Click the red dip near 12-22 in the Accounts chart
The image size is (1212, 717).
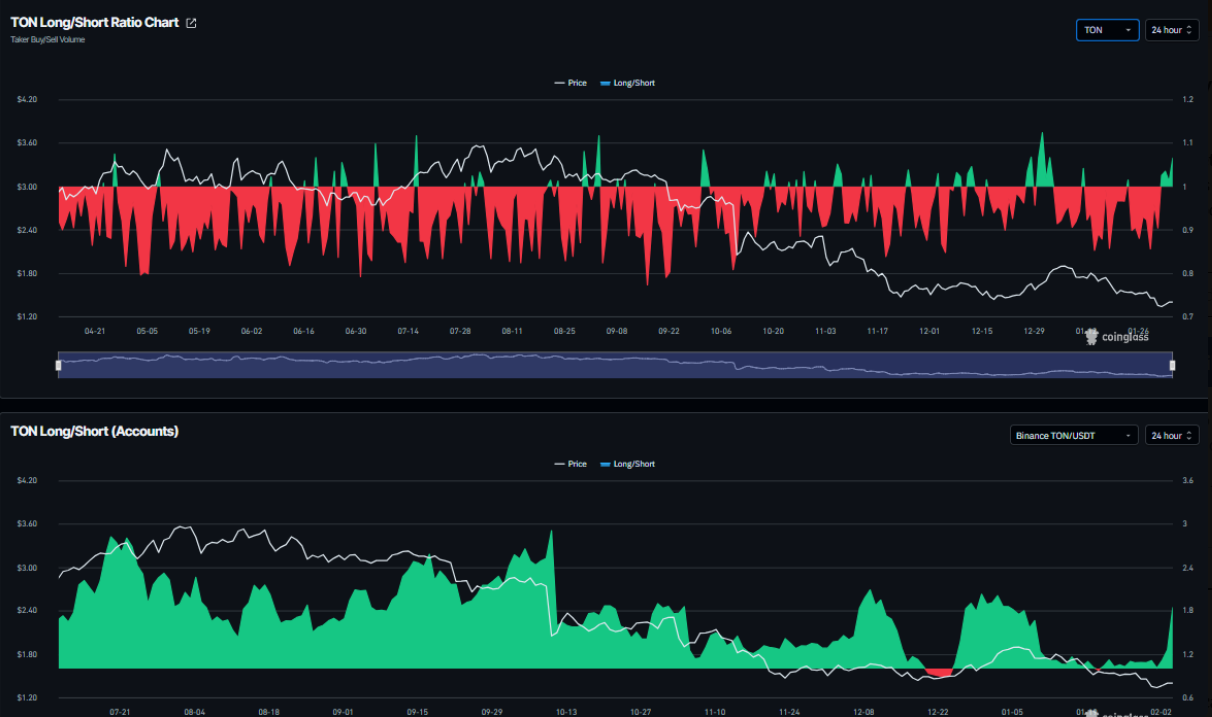pos(939,672)
